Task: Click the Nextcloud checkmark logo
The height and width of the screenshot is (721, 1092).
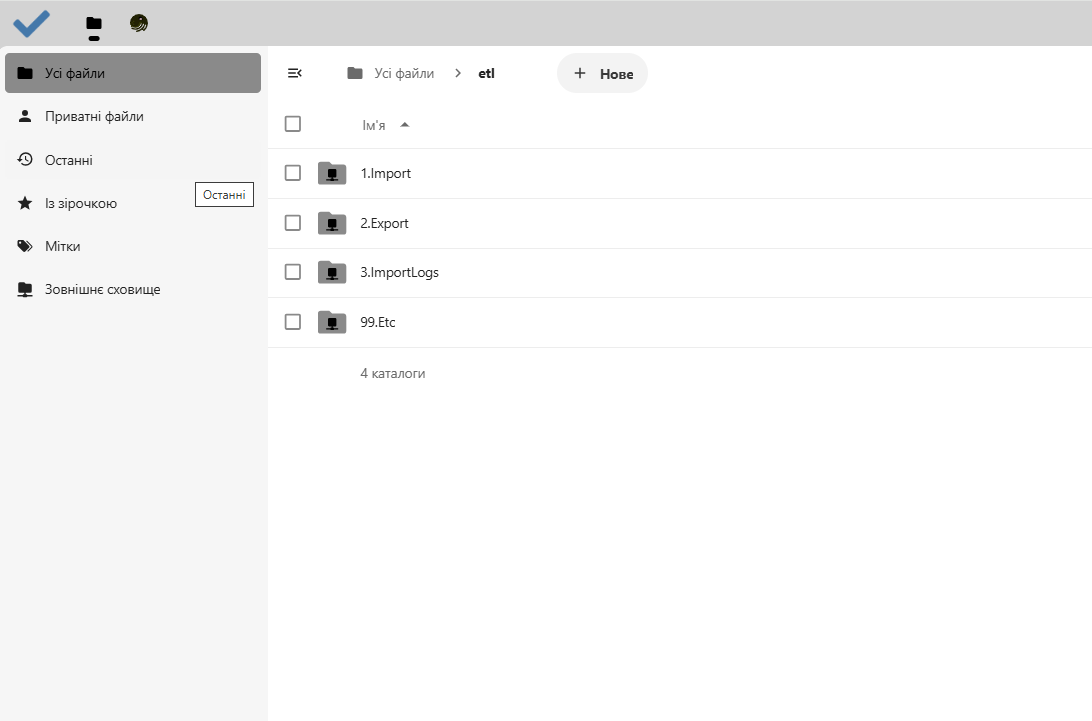Action: [x=30, y=24]
